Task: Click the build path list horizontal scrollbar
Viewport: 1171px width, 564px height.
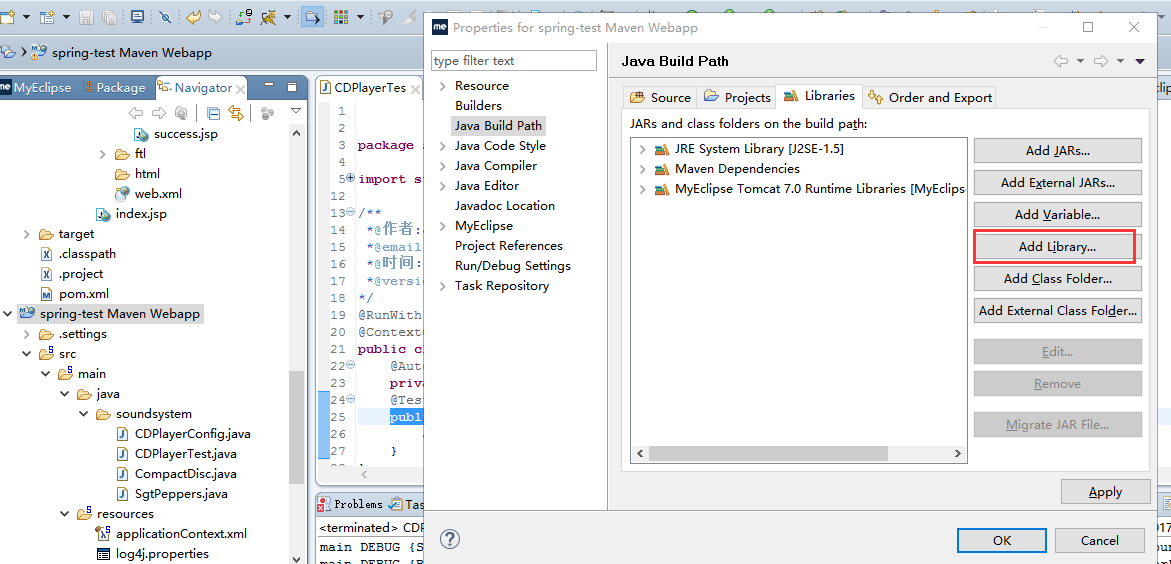Action: click(768, 453)
